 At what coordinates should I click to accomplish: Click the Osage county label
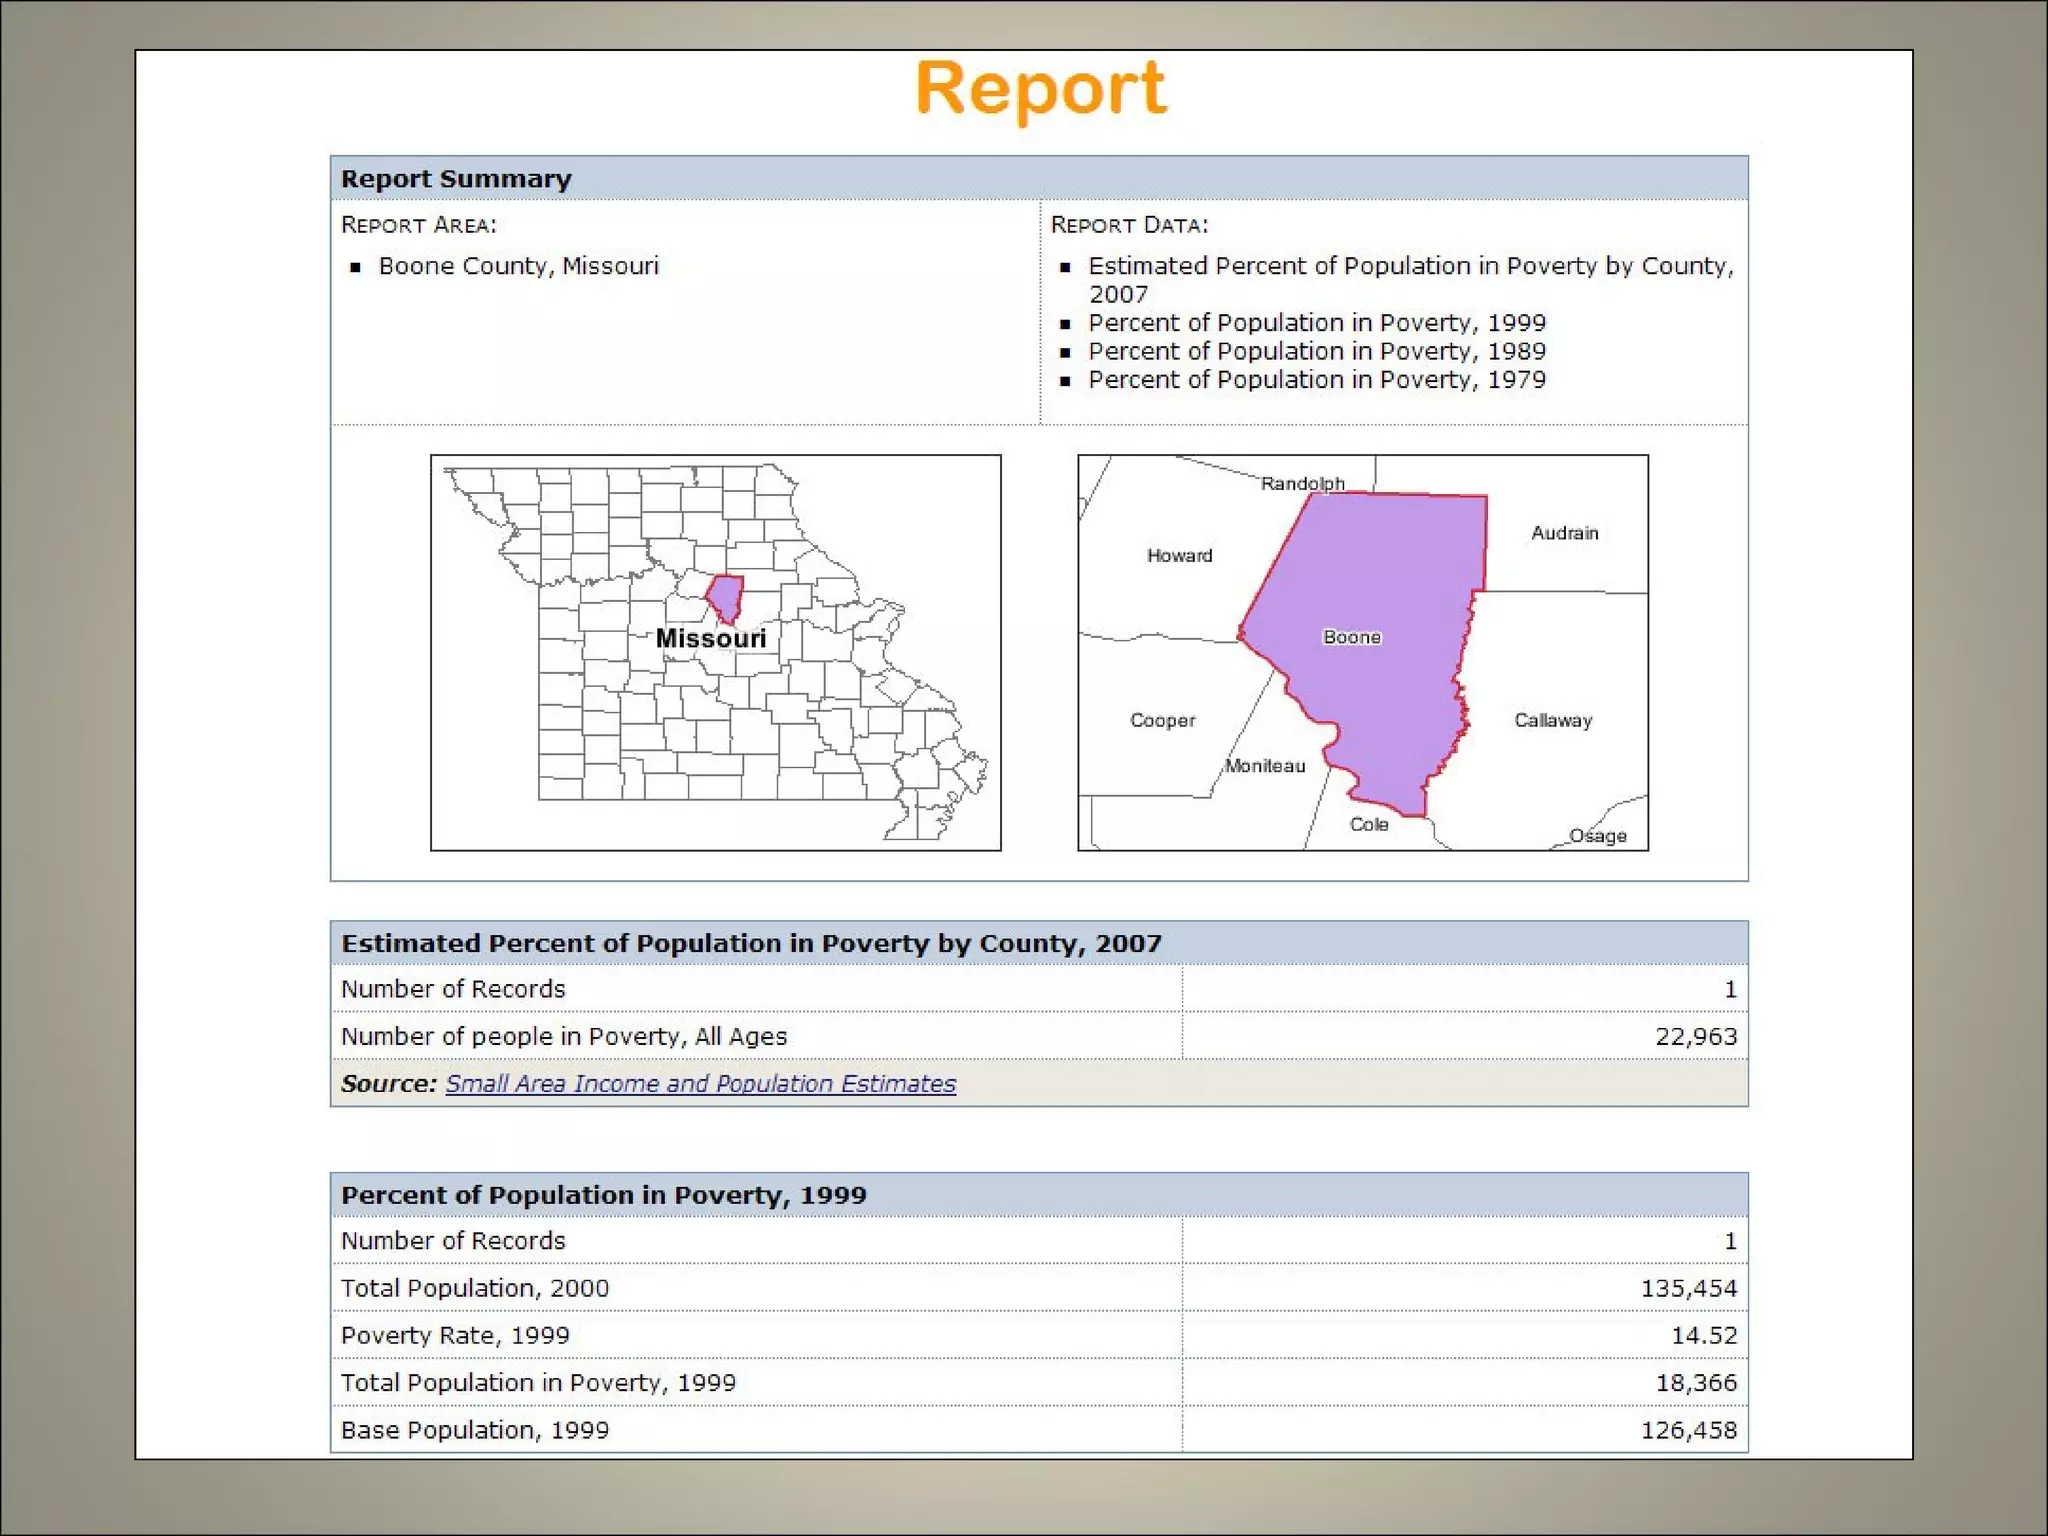tap(1597, 836)
